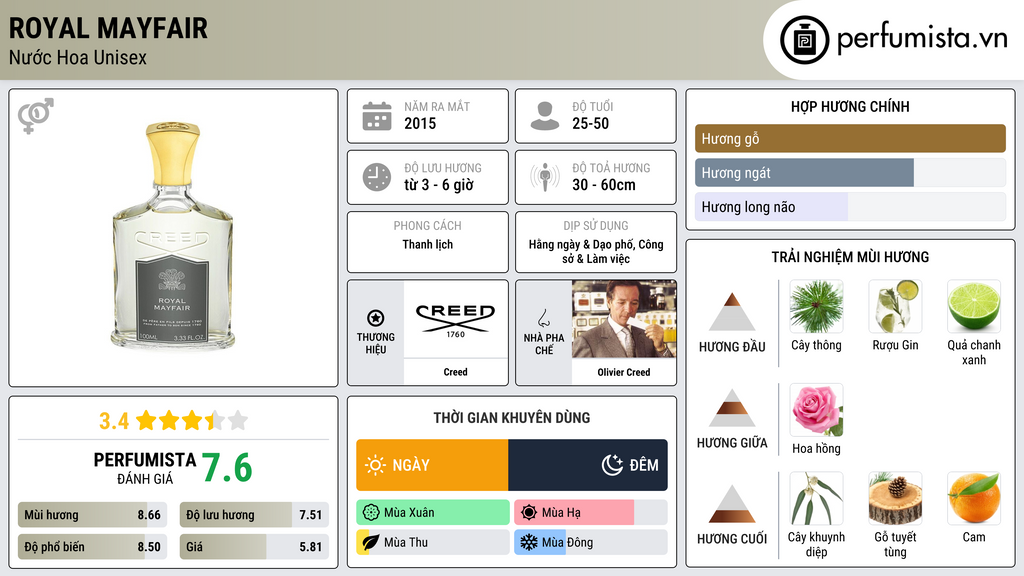Click the 3.4 star rating row
This screenshot has height=576, width=1024.
coord(173,421)
